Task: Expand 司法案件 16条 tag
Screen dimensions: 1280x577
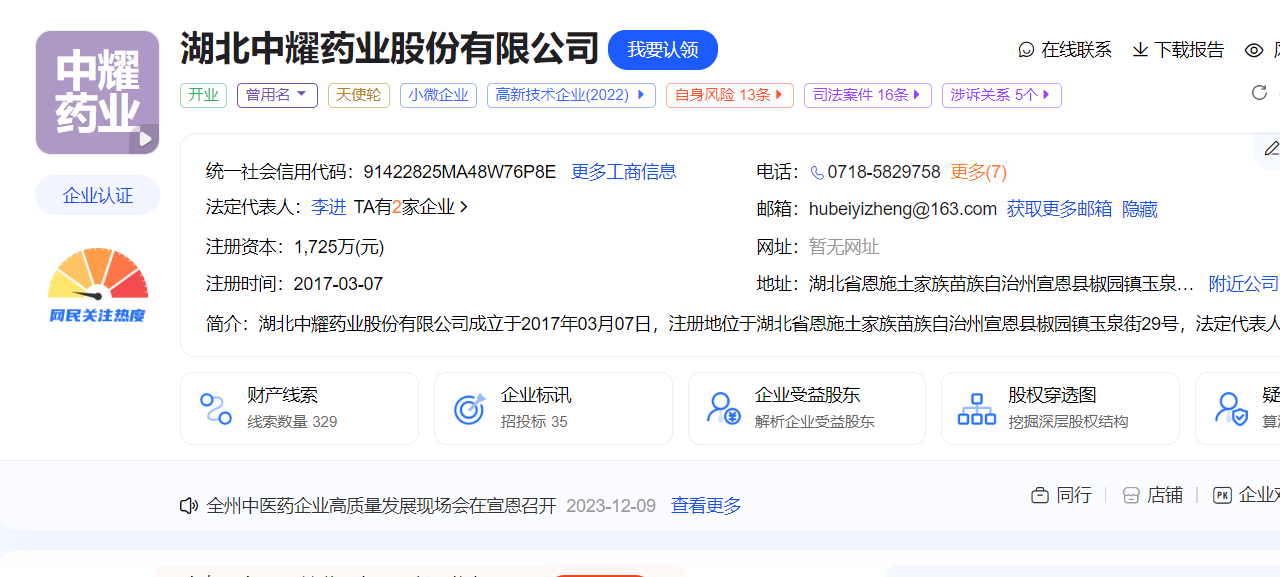Action: 867,95
